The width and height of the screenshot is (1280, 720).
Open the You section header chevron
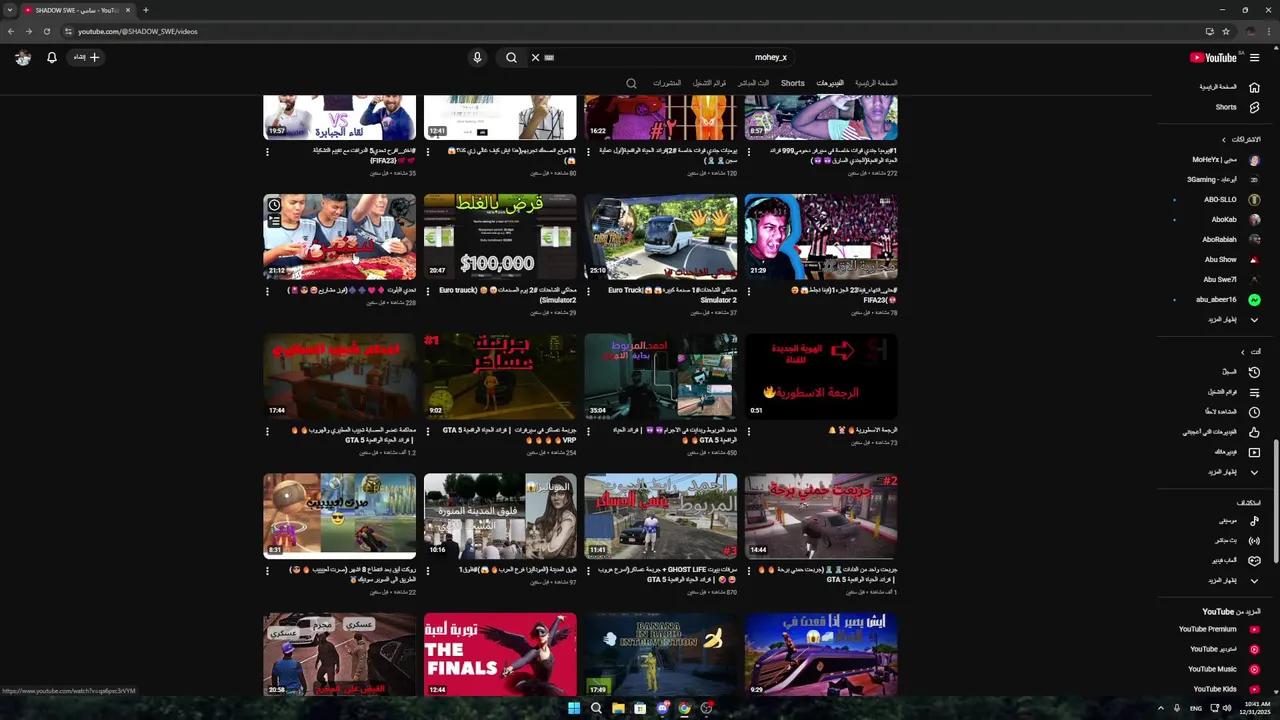point(1243,352)
